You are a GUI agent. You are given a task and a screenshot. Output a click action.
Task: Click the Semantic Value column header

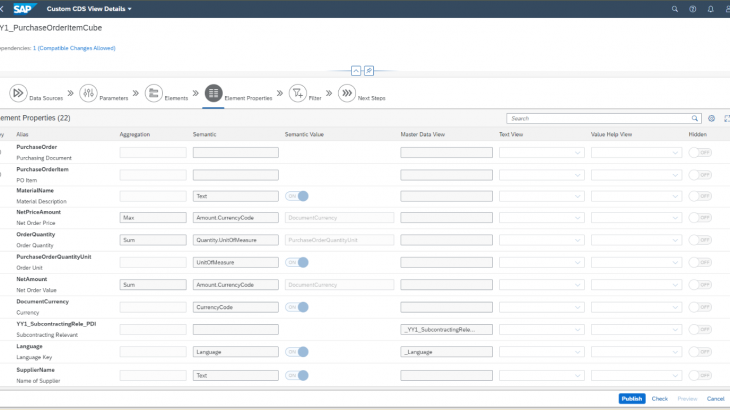(x=304, y=134)
